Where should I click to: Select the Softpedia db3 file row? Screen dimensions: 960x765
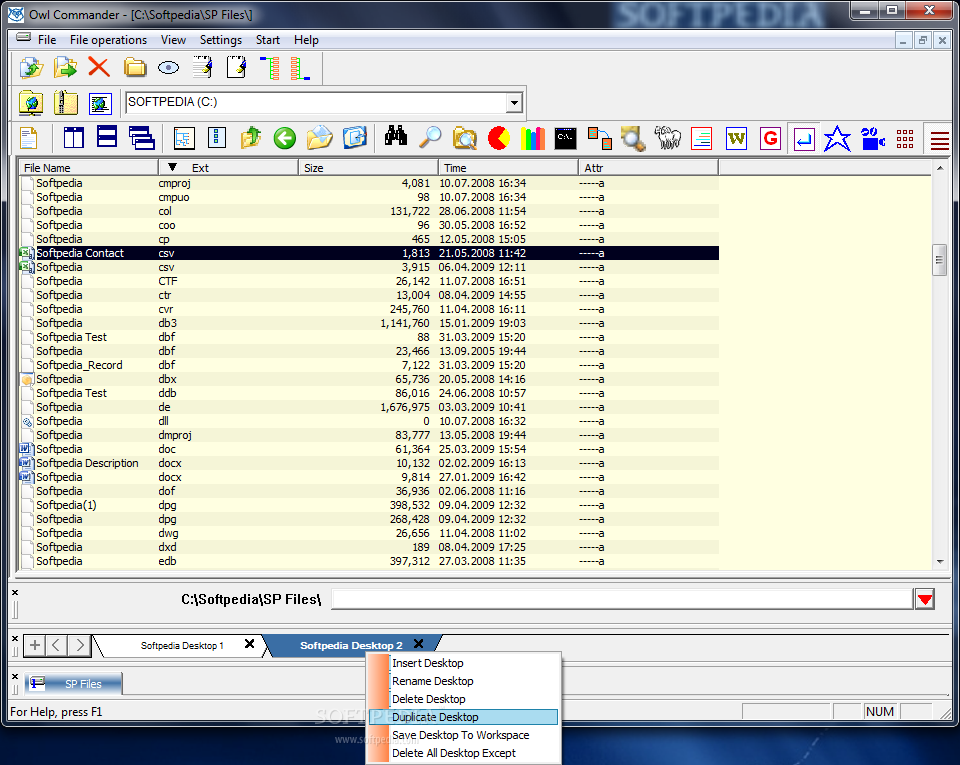pos(369,323)
